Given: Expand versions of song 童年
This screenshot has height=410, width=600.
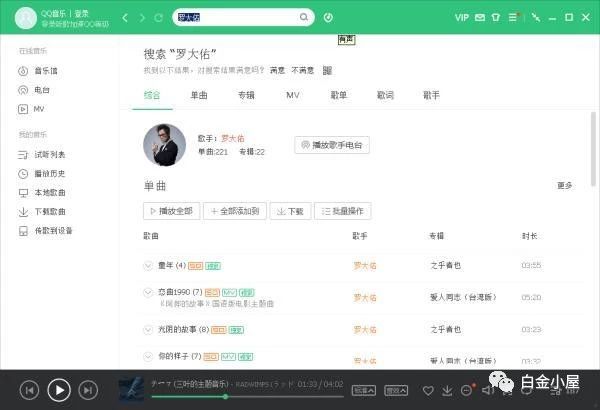Looking at the screenshot, I should click(148, 265).
